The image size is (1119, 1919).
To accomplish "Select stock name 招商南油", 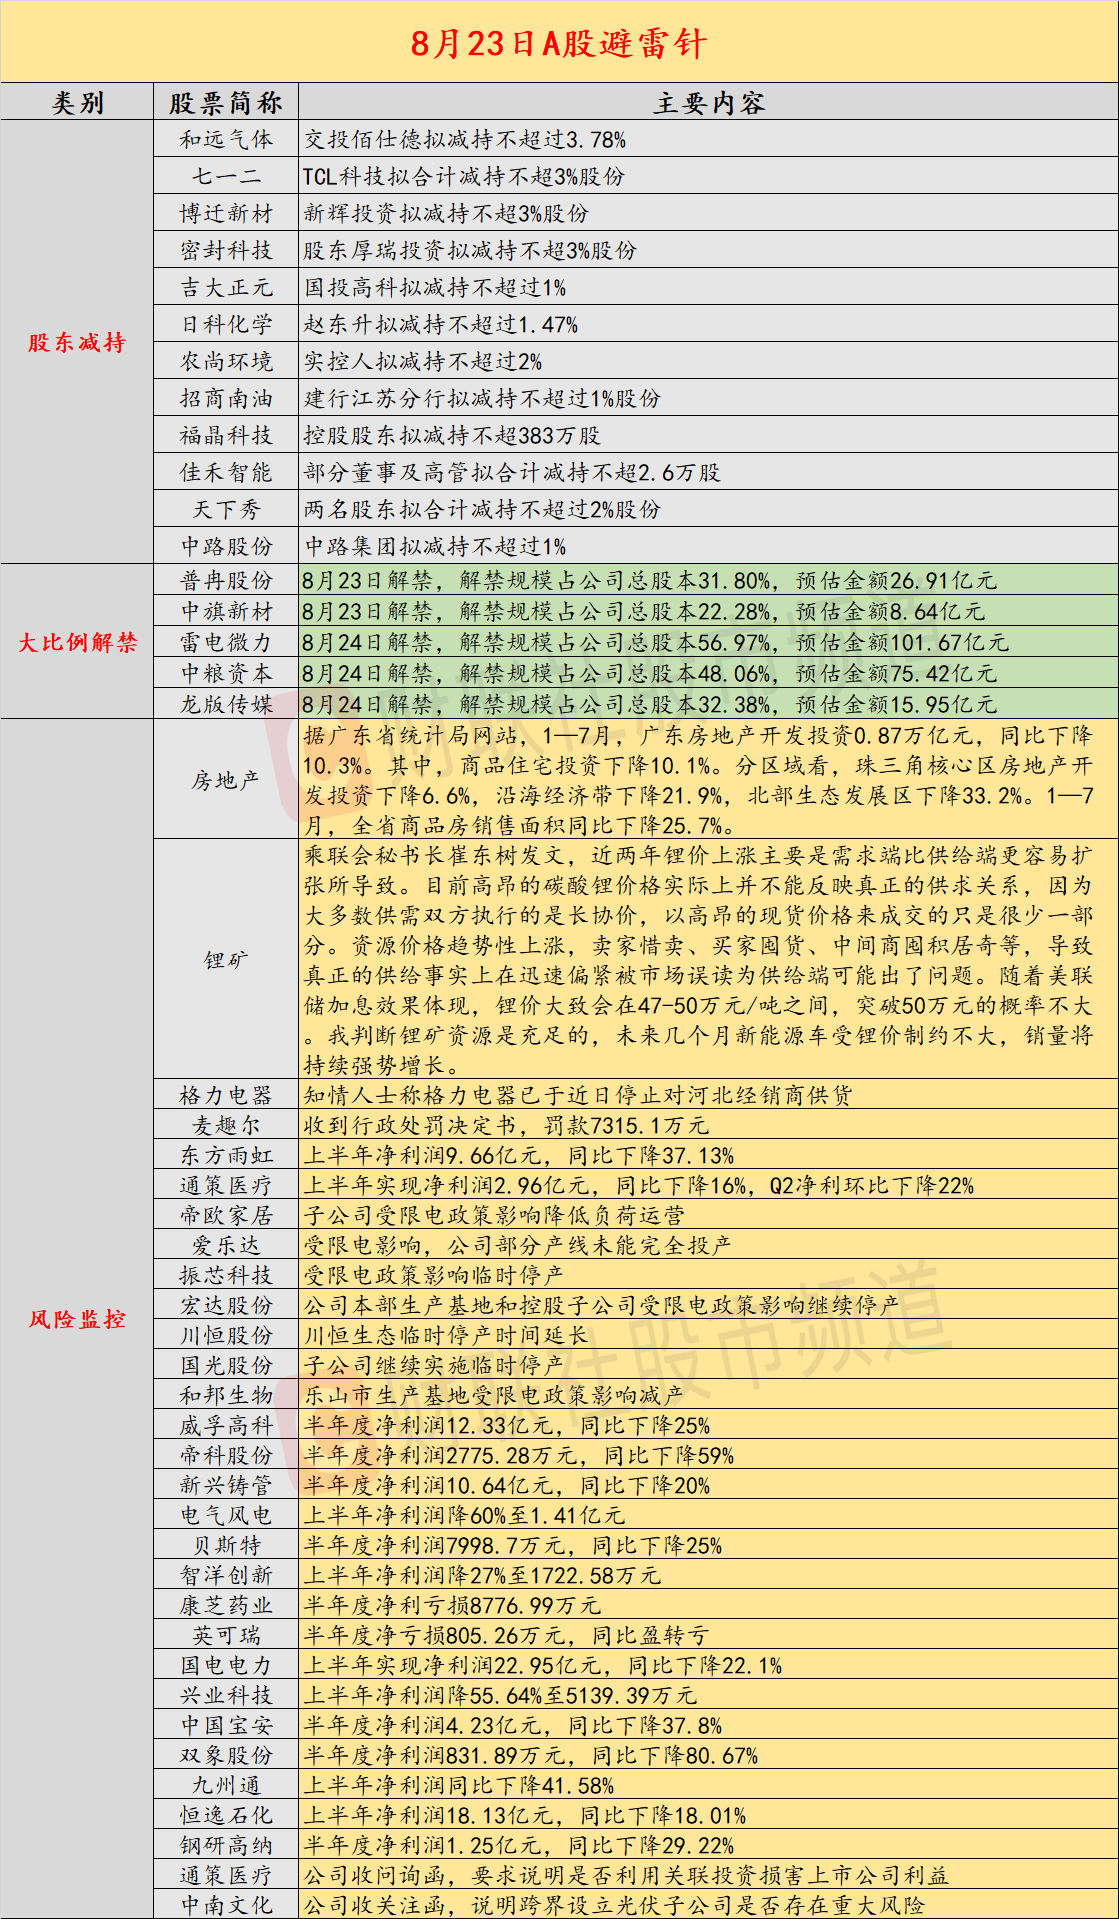I will click(226, 399).
